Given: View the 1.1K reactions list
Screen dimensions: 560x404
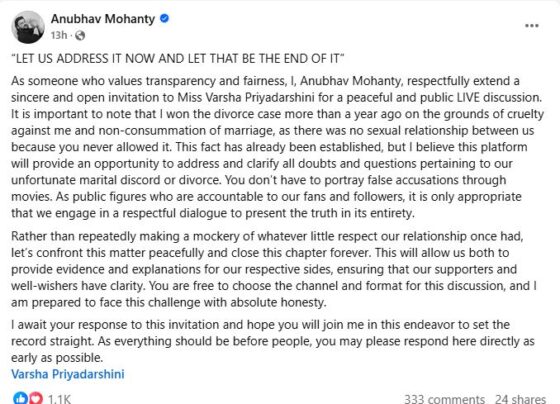Looking at the screenshot, I should [x=59, y=399].
